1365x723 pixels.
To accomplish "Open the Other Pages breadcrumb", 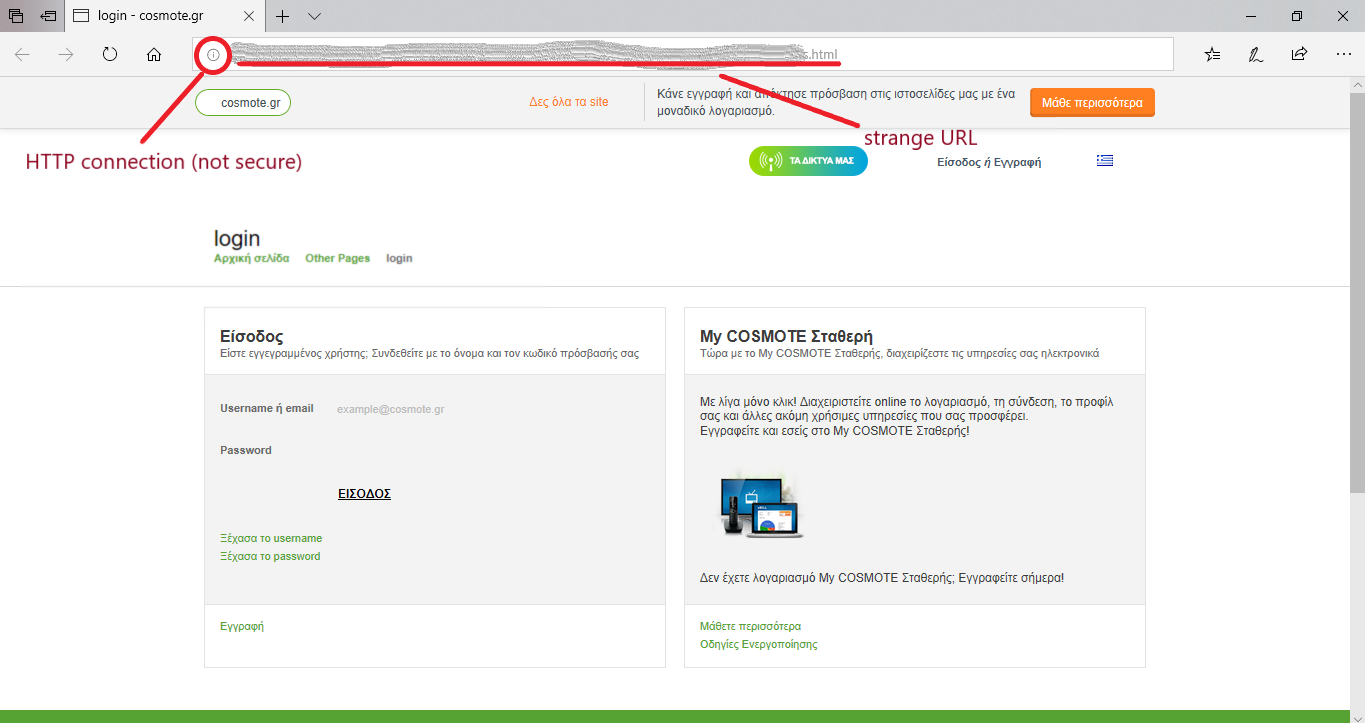I will click(x=338, y=258).
